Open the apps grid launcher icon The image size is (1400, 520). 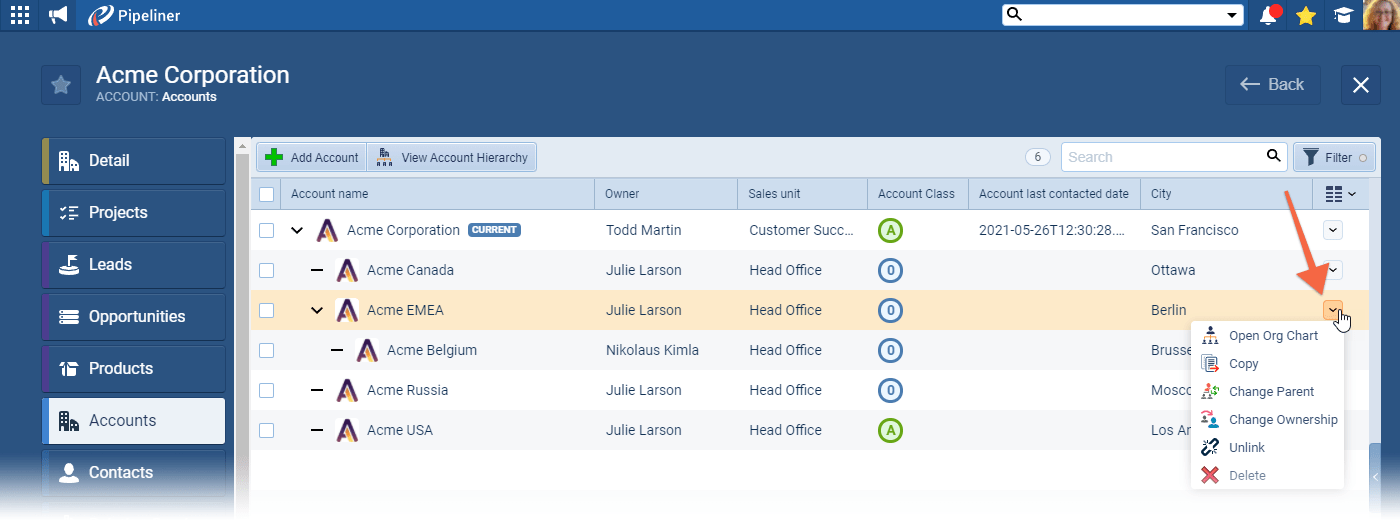pyautogui.click(x=20, y=15)
